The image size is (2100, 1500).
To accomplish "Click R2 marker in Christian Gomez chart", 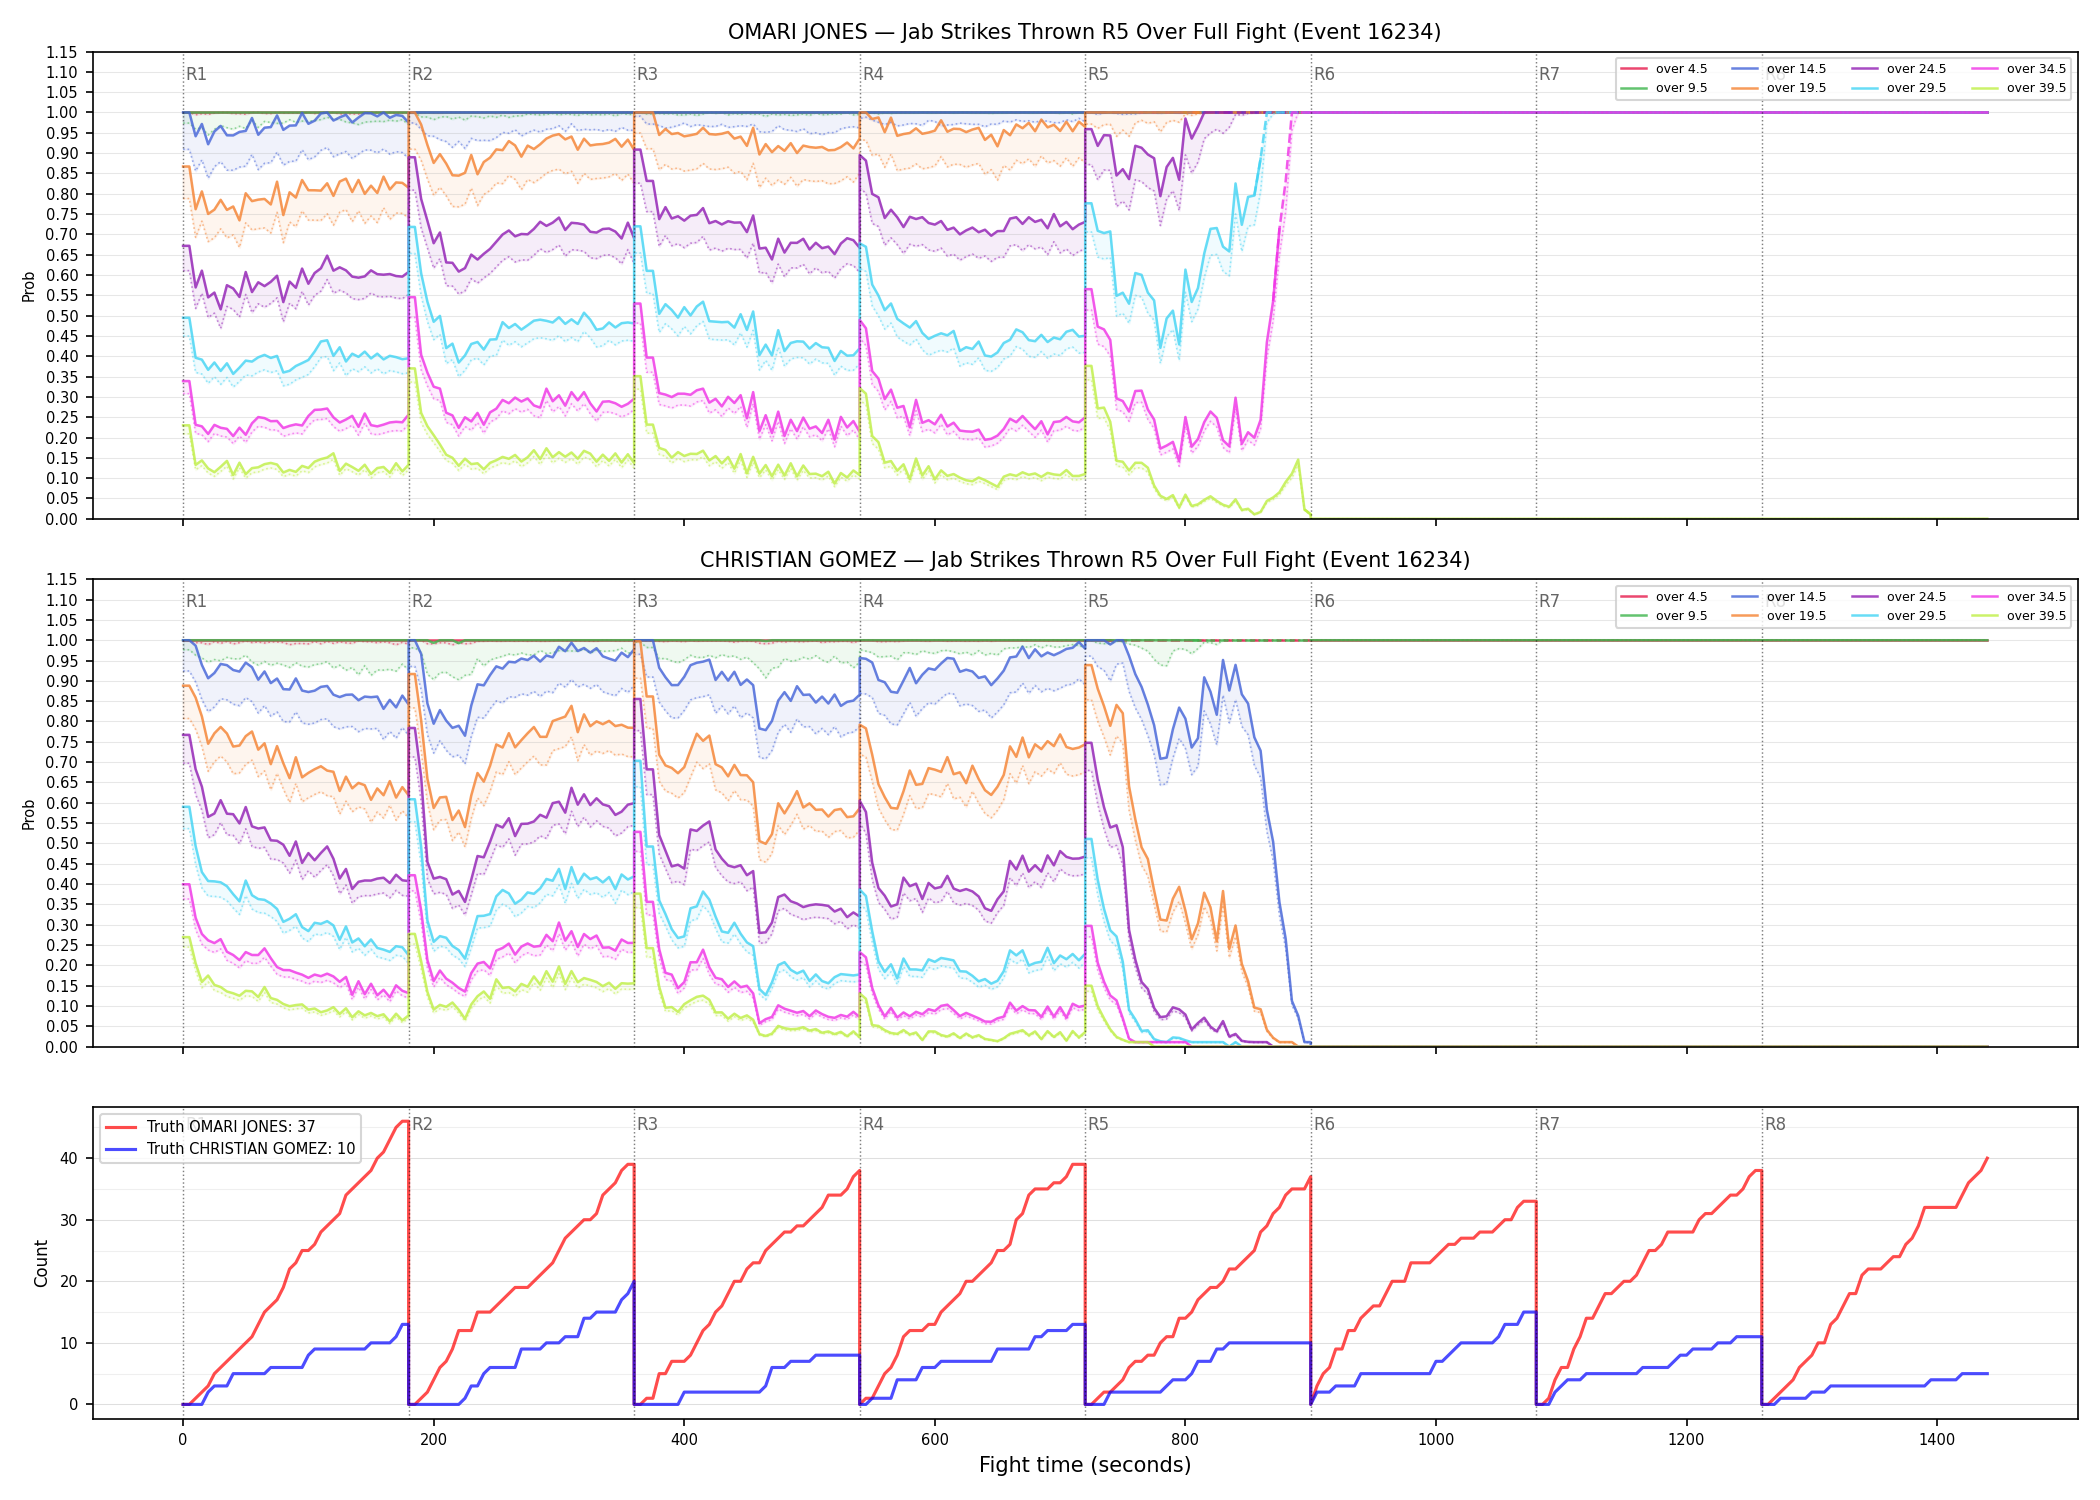I will (422, 601).
